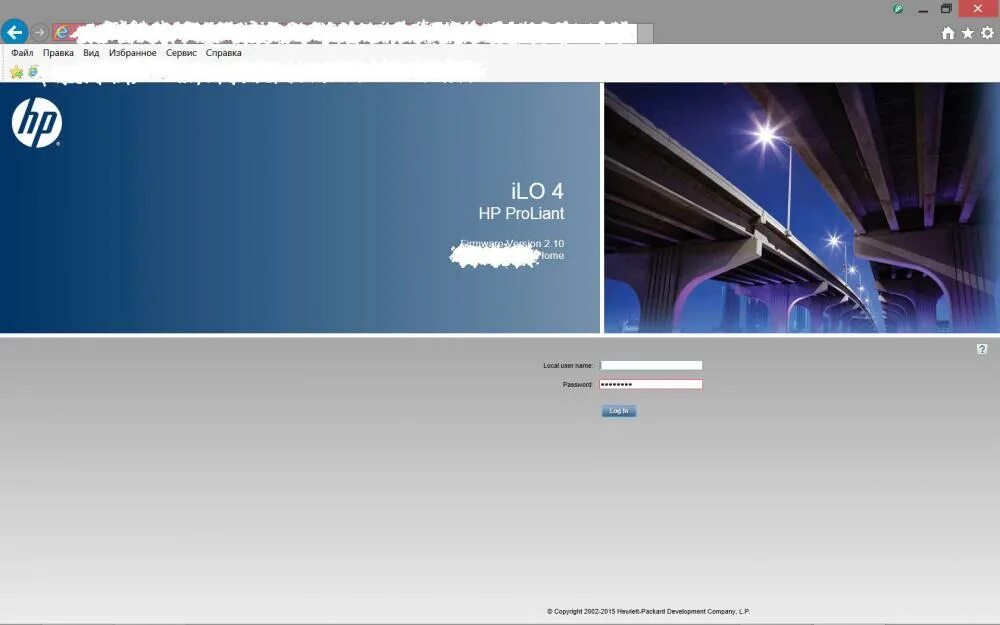
Task: Click the browser Forward arrow button
Action: pyautogui.click(x=40, y=32)
